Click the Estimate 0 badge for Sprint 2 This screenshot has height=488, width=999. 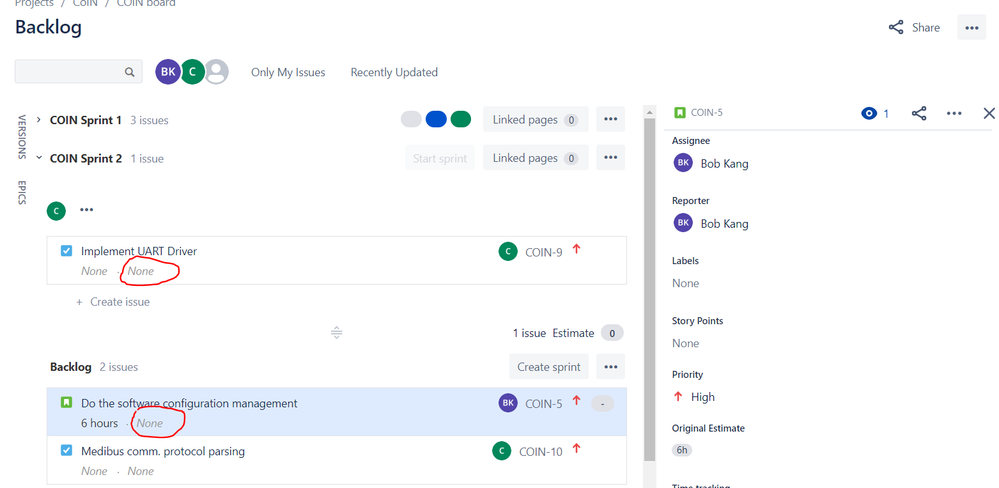coord(612,333)
